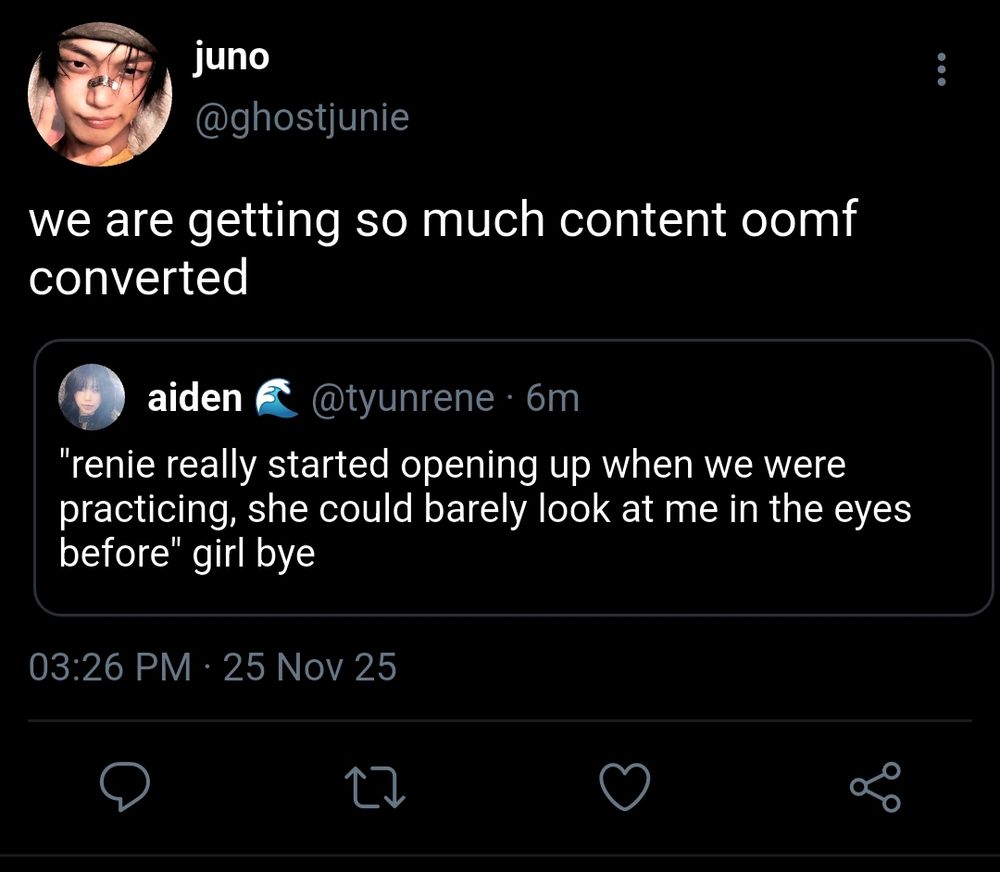Click the 03:26 PM post time
Image resolution: width=1000 pixels, height=872 pixels.
(x=110, y=667)
